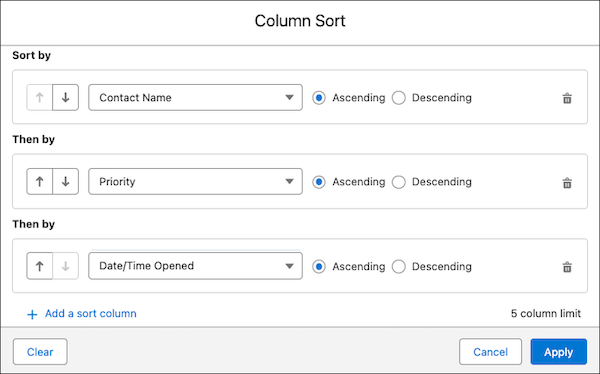
Task: Move Priority sort row up
Action: click(x=39, y=181)
